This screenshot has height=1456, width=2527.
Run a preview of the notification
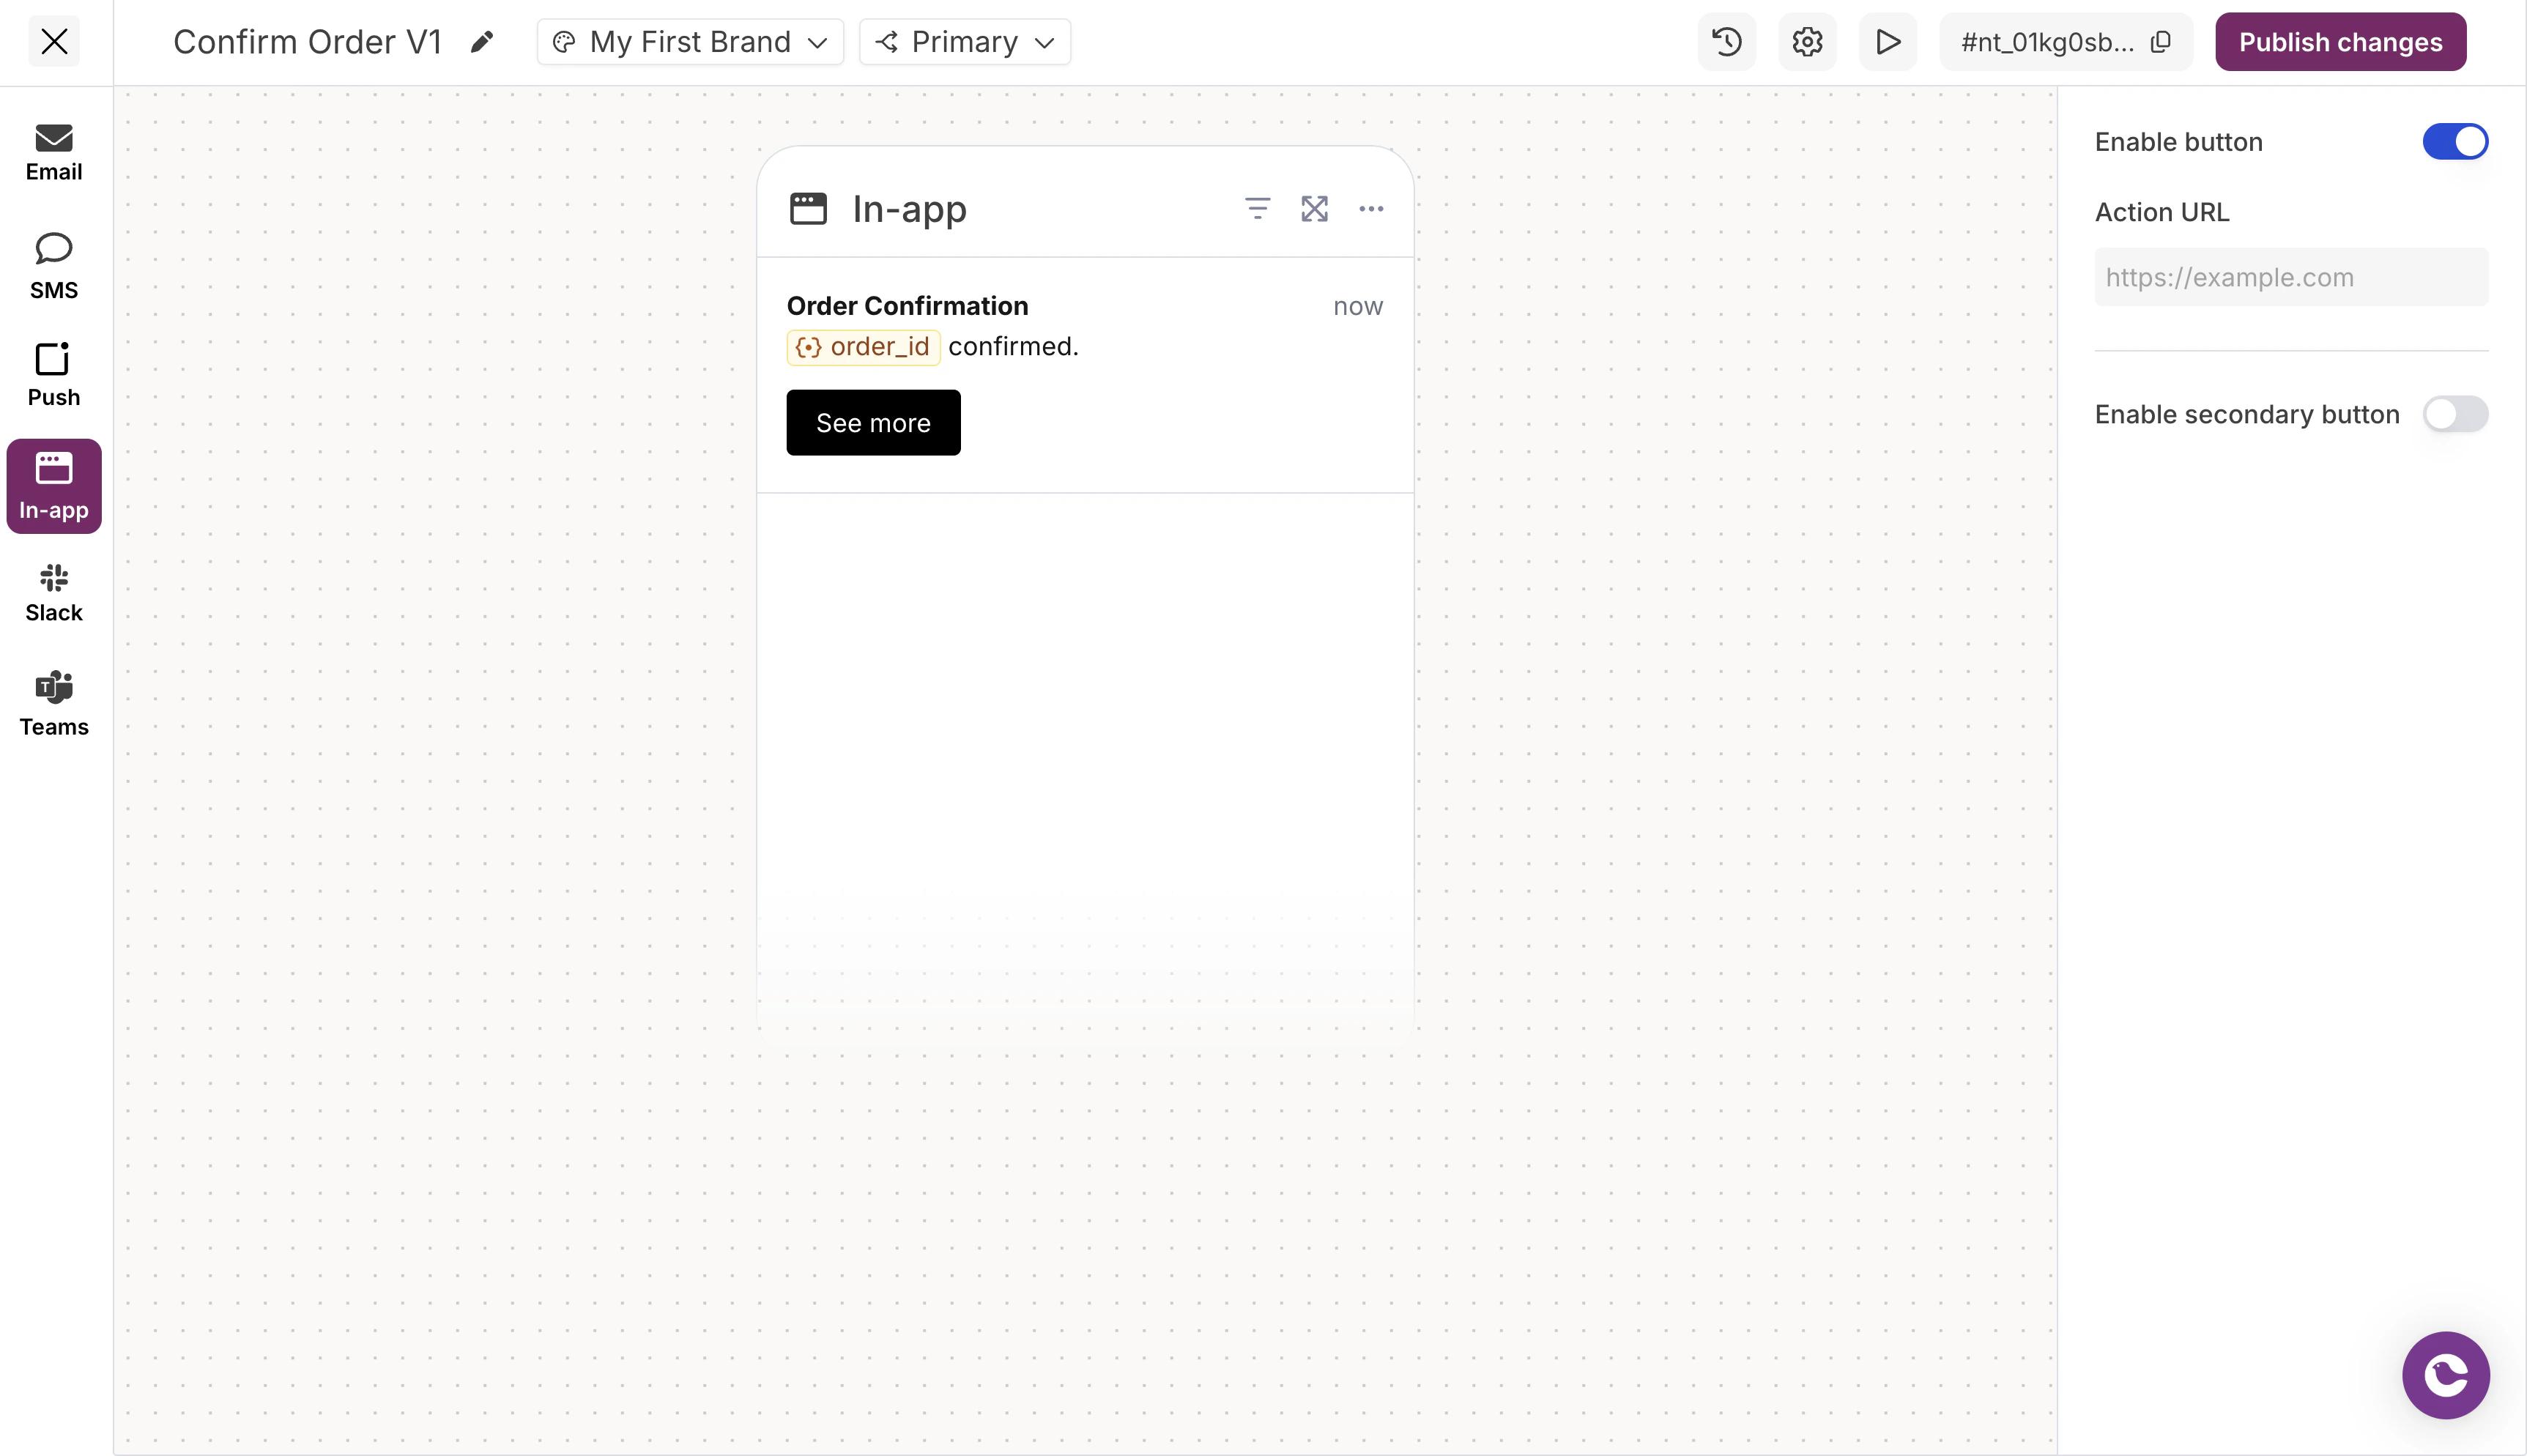click(1888, 41)
